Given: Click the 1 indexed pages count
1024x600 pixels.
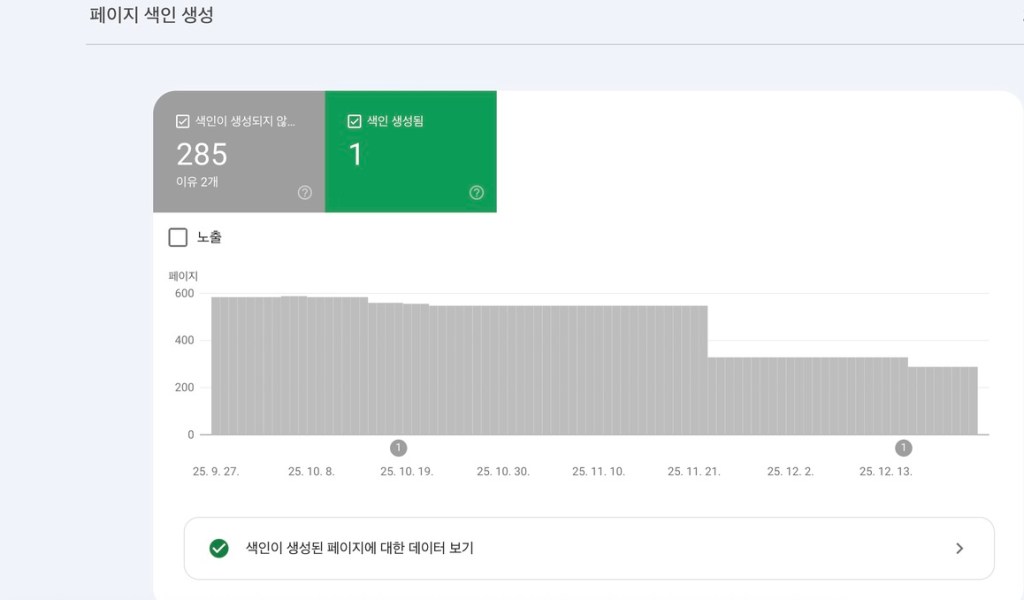Looking at the screenshot, I should point(355,156).
